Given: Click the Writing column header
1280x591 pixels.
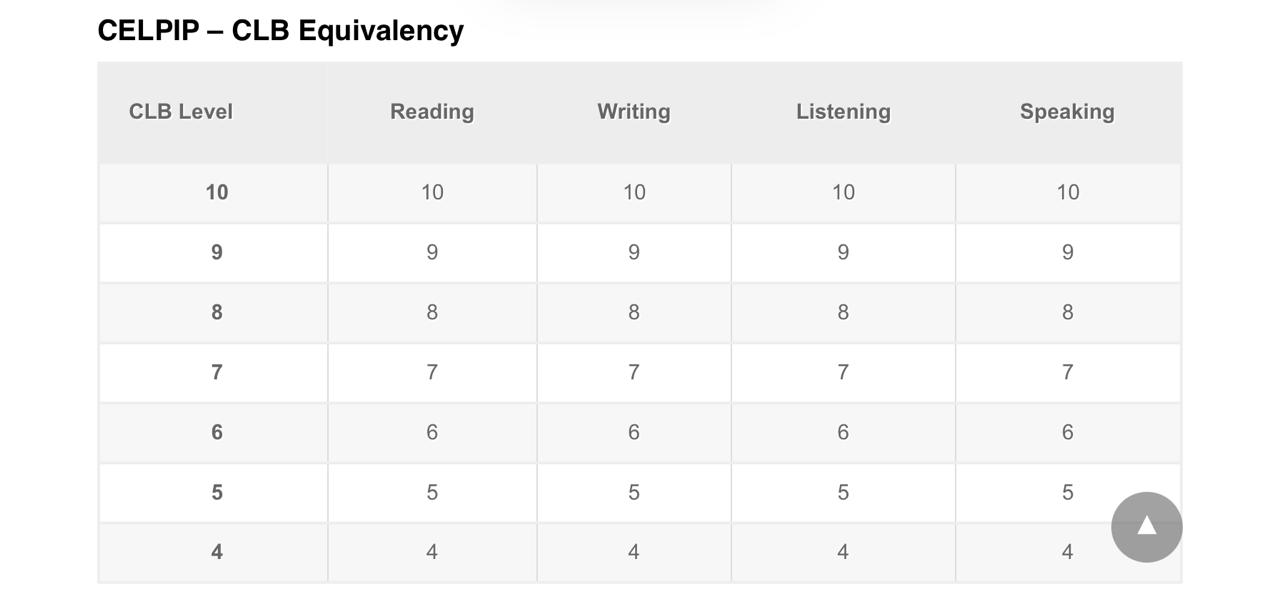Looking at the screenshot, I should coord(633,111).
